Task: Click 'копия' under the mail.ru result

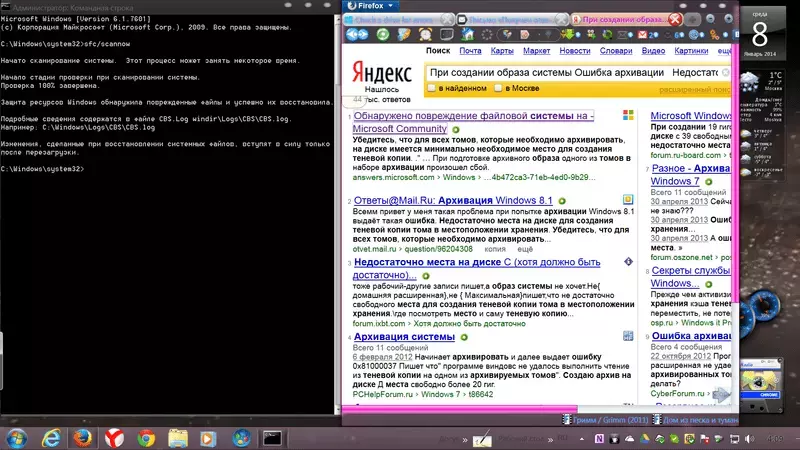Action: pyautogui.click(x=495, y=249)
